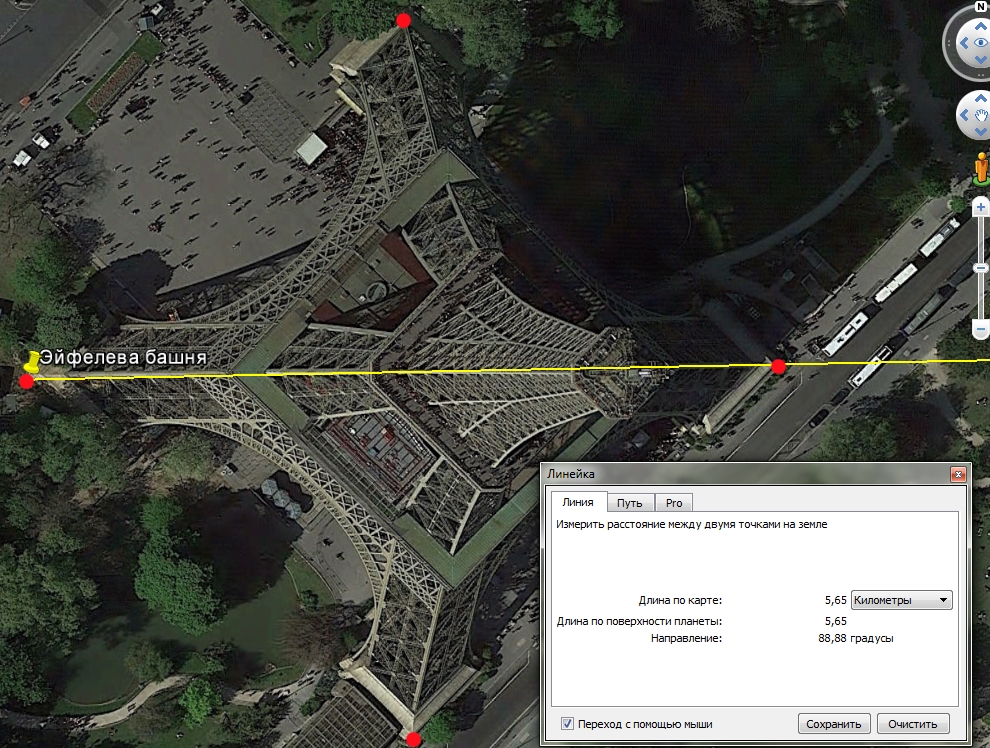
Task: Click the Длина по карте label
Action: (680, 600)
